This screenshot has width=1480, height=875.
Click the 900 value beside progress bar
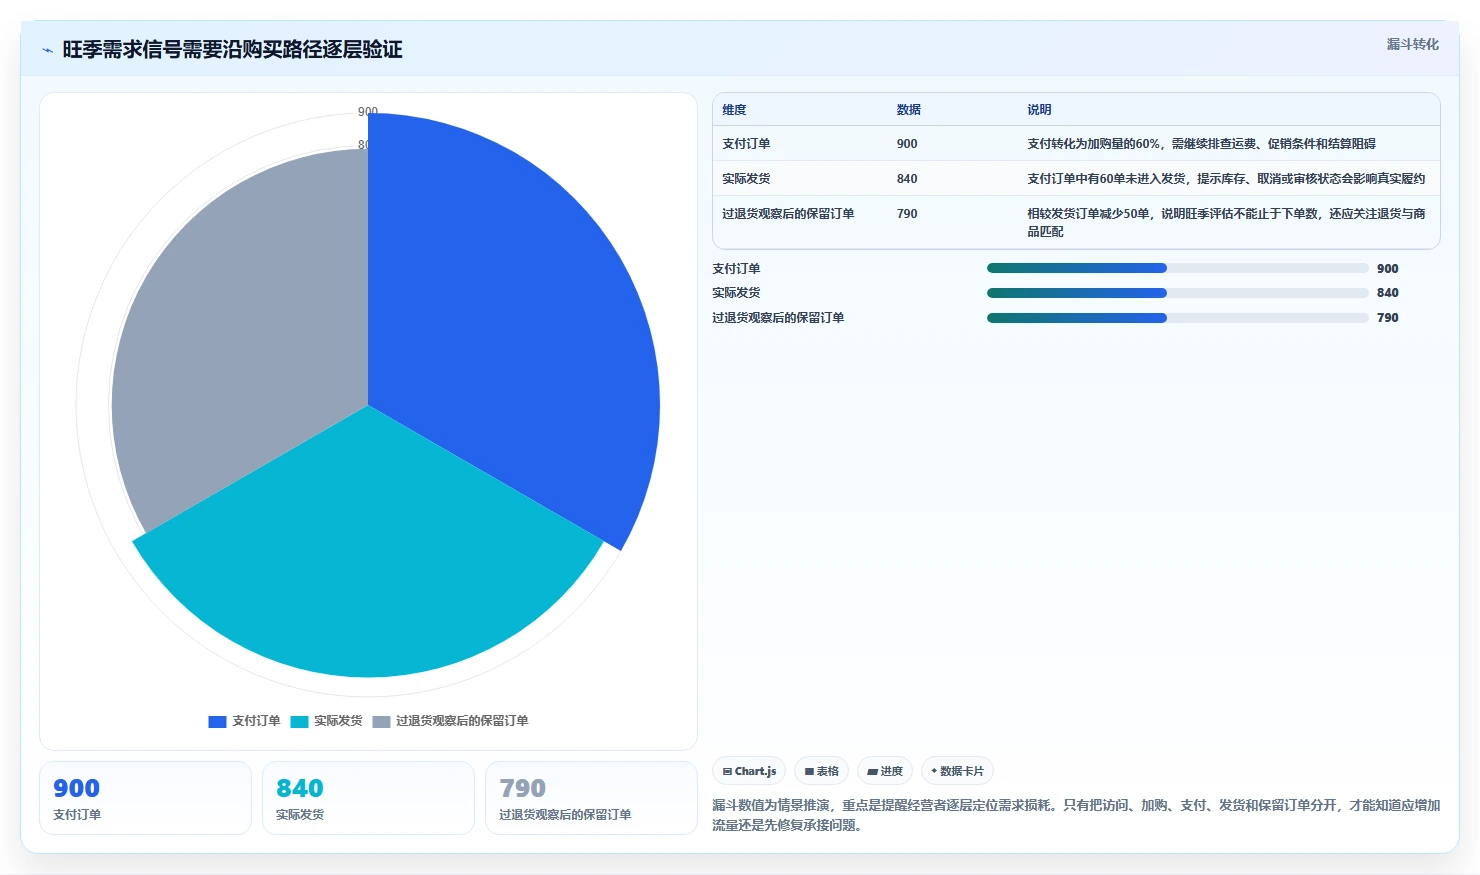coord(1388,269)
